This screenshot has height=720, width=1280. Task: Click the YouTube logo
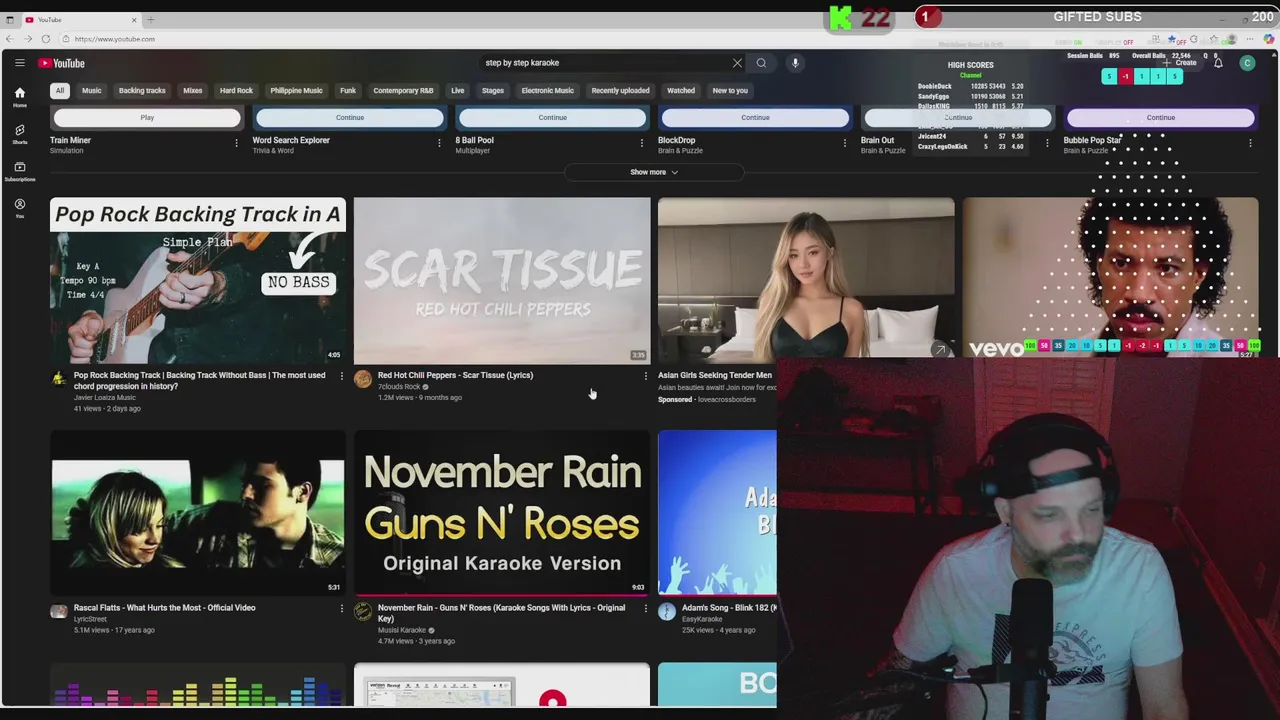point(62,63)
